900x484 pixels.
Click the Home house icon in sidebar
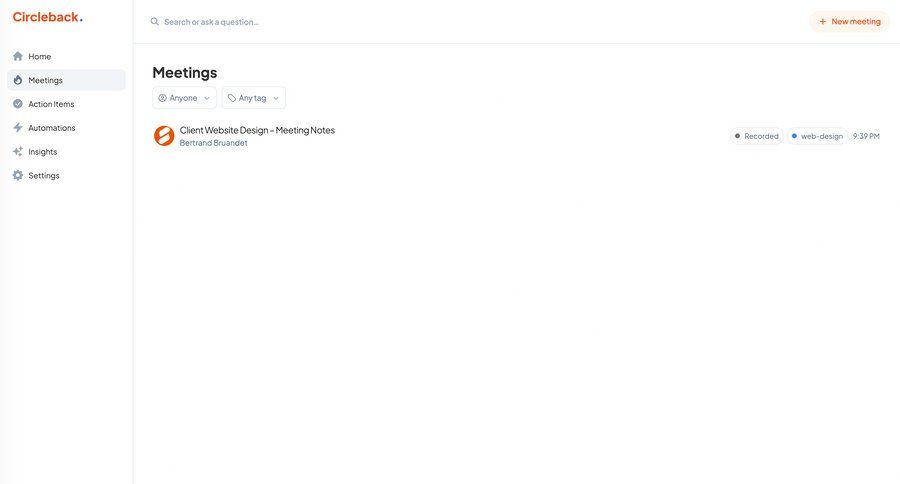(18, 56)
